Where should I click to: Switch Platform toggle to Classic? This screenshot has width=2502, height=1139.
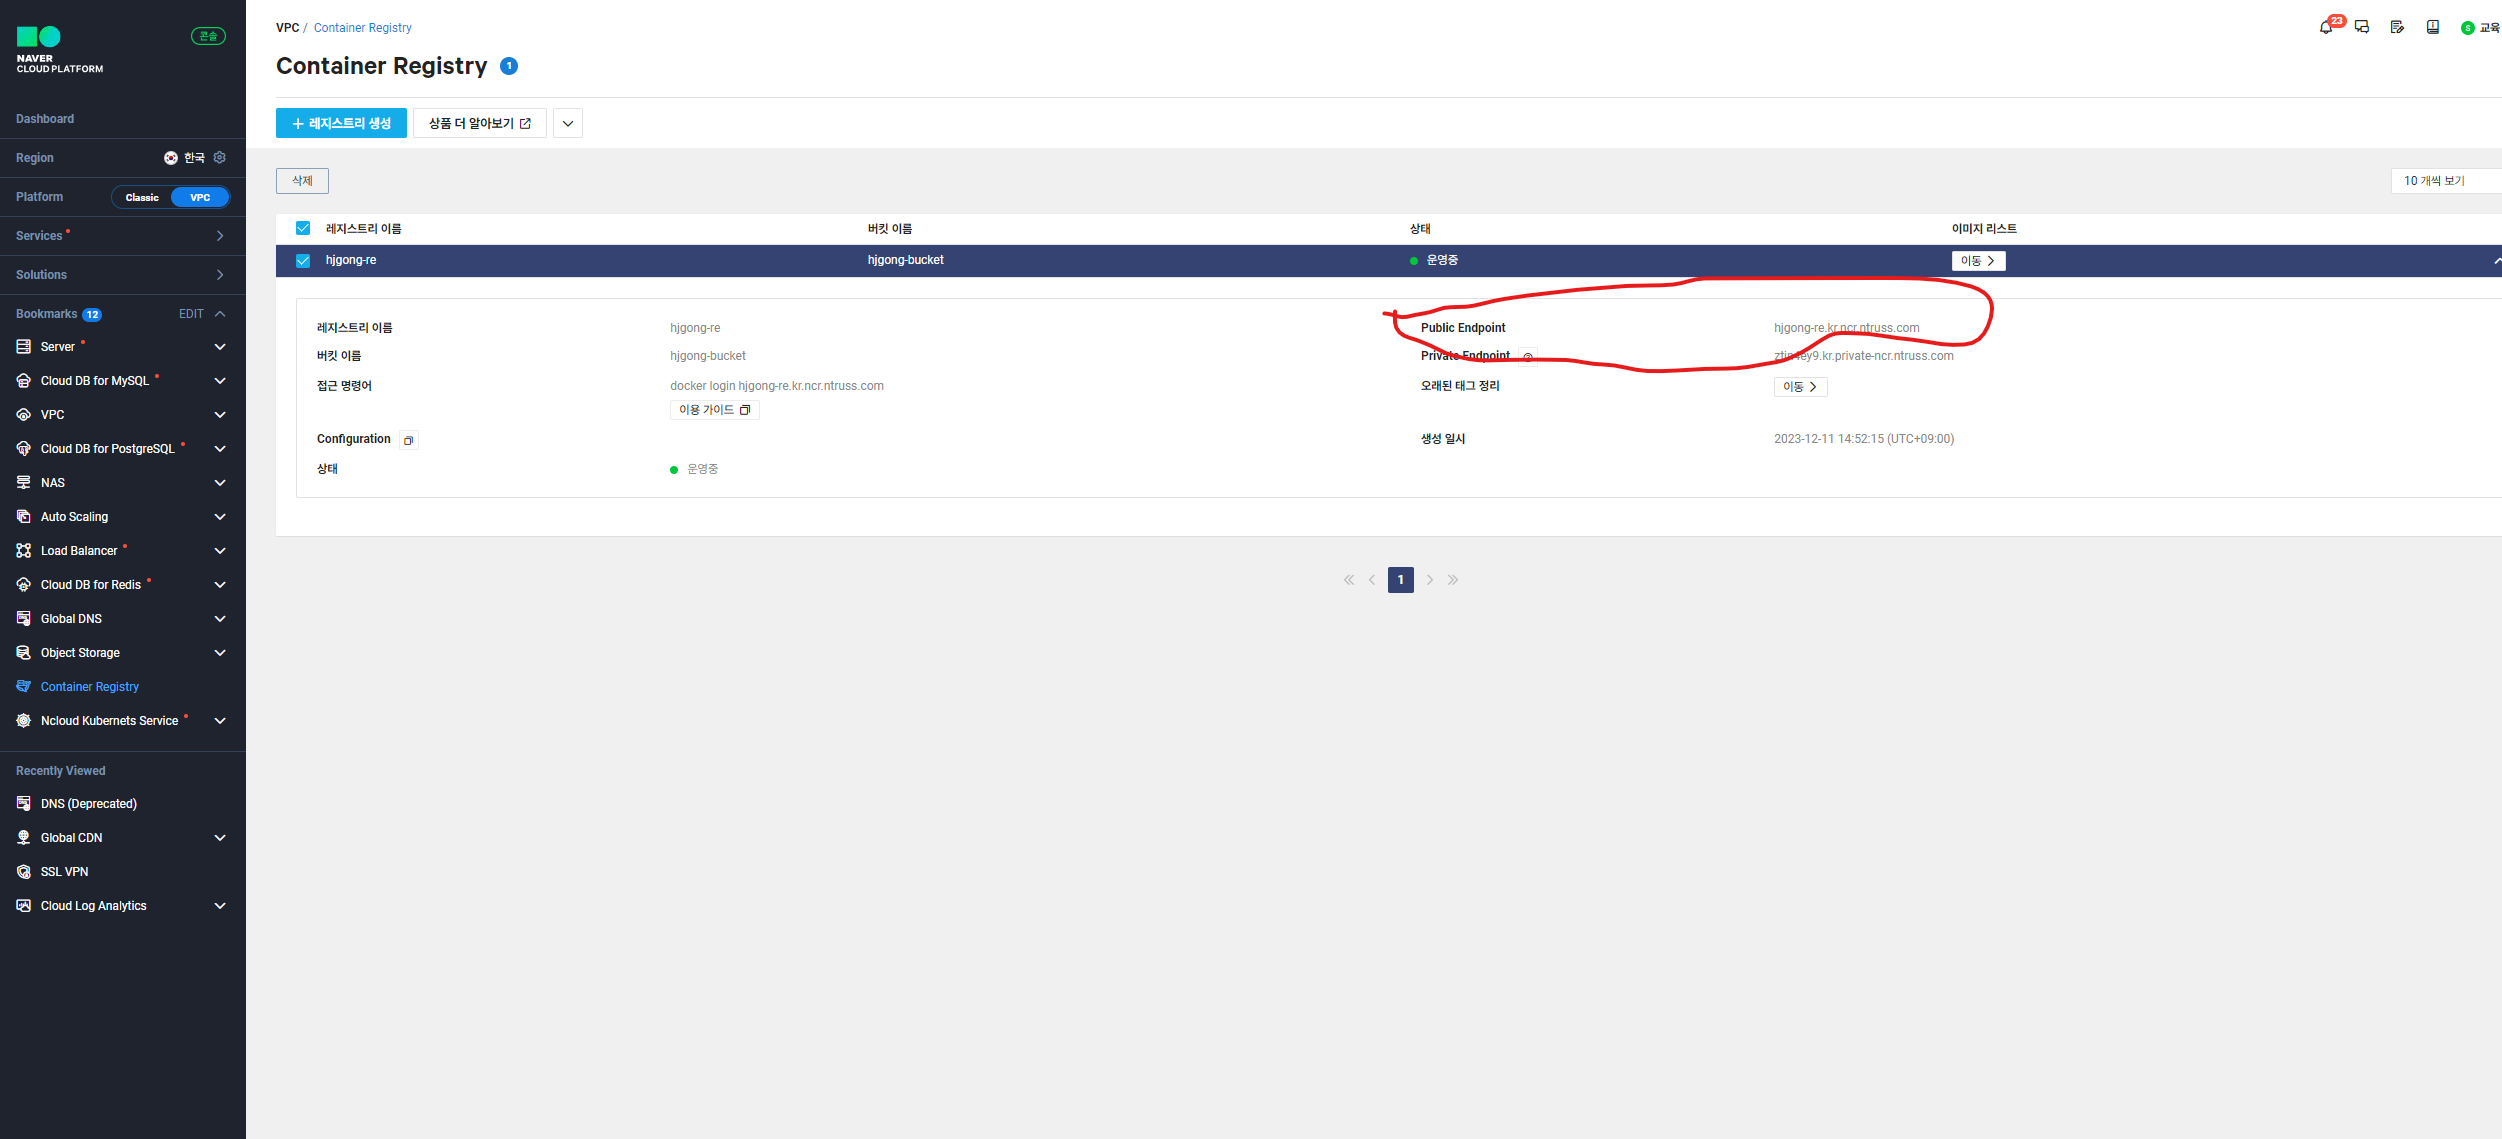coord(142,197)
